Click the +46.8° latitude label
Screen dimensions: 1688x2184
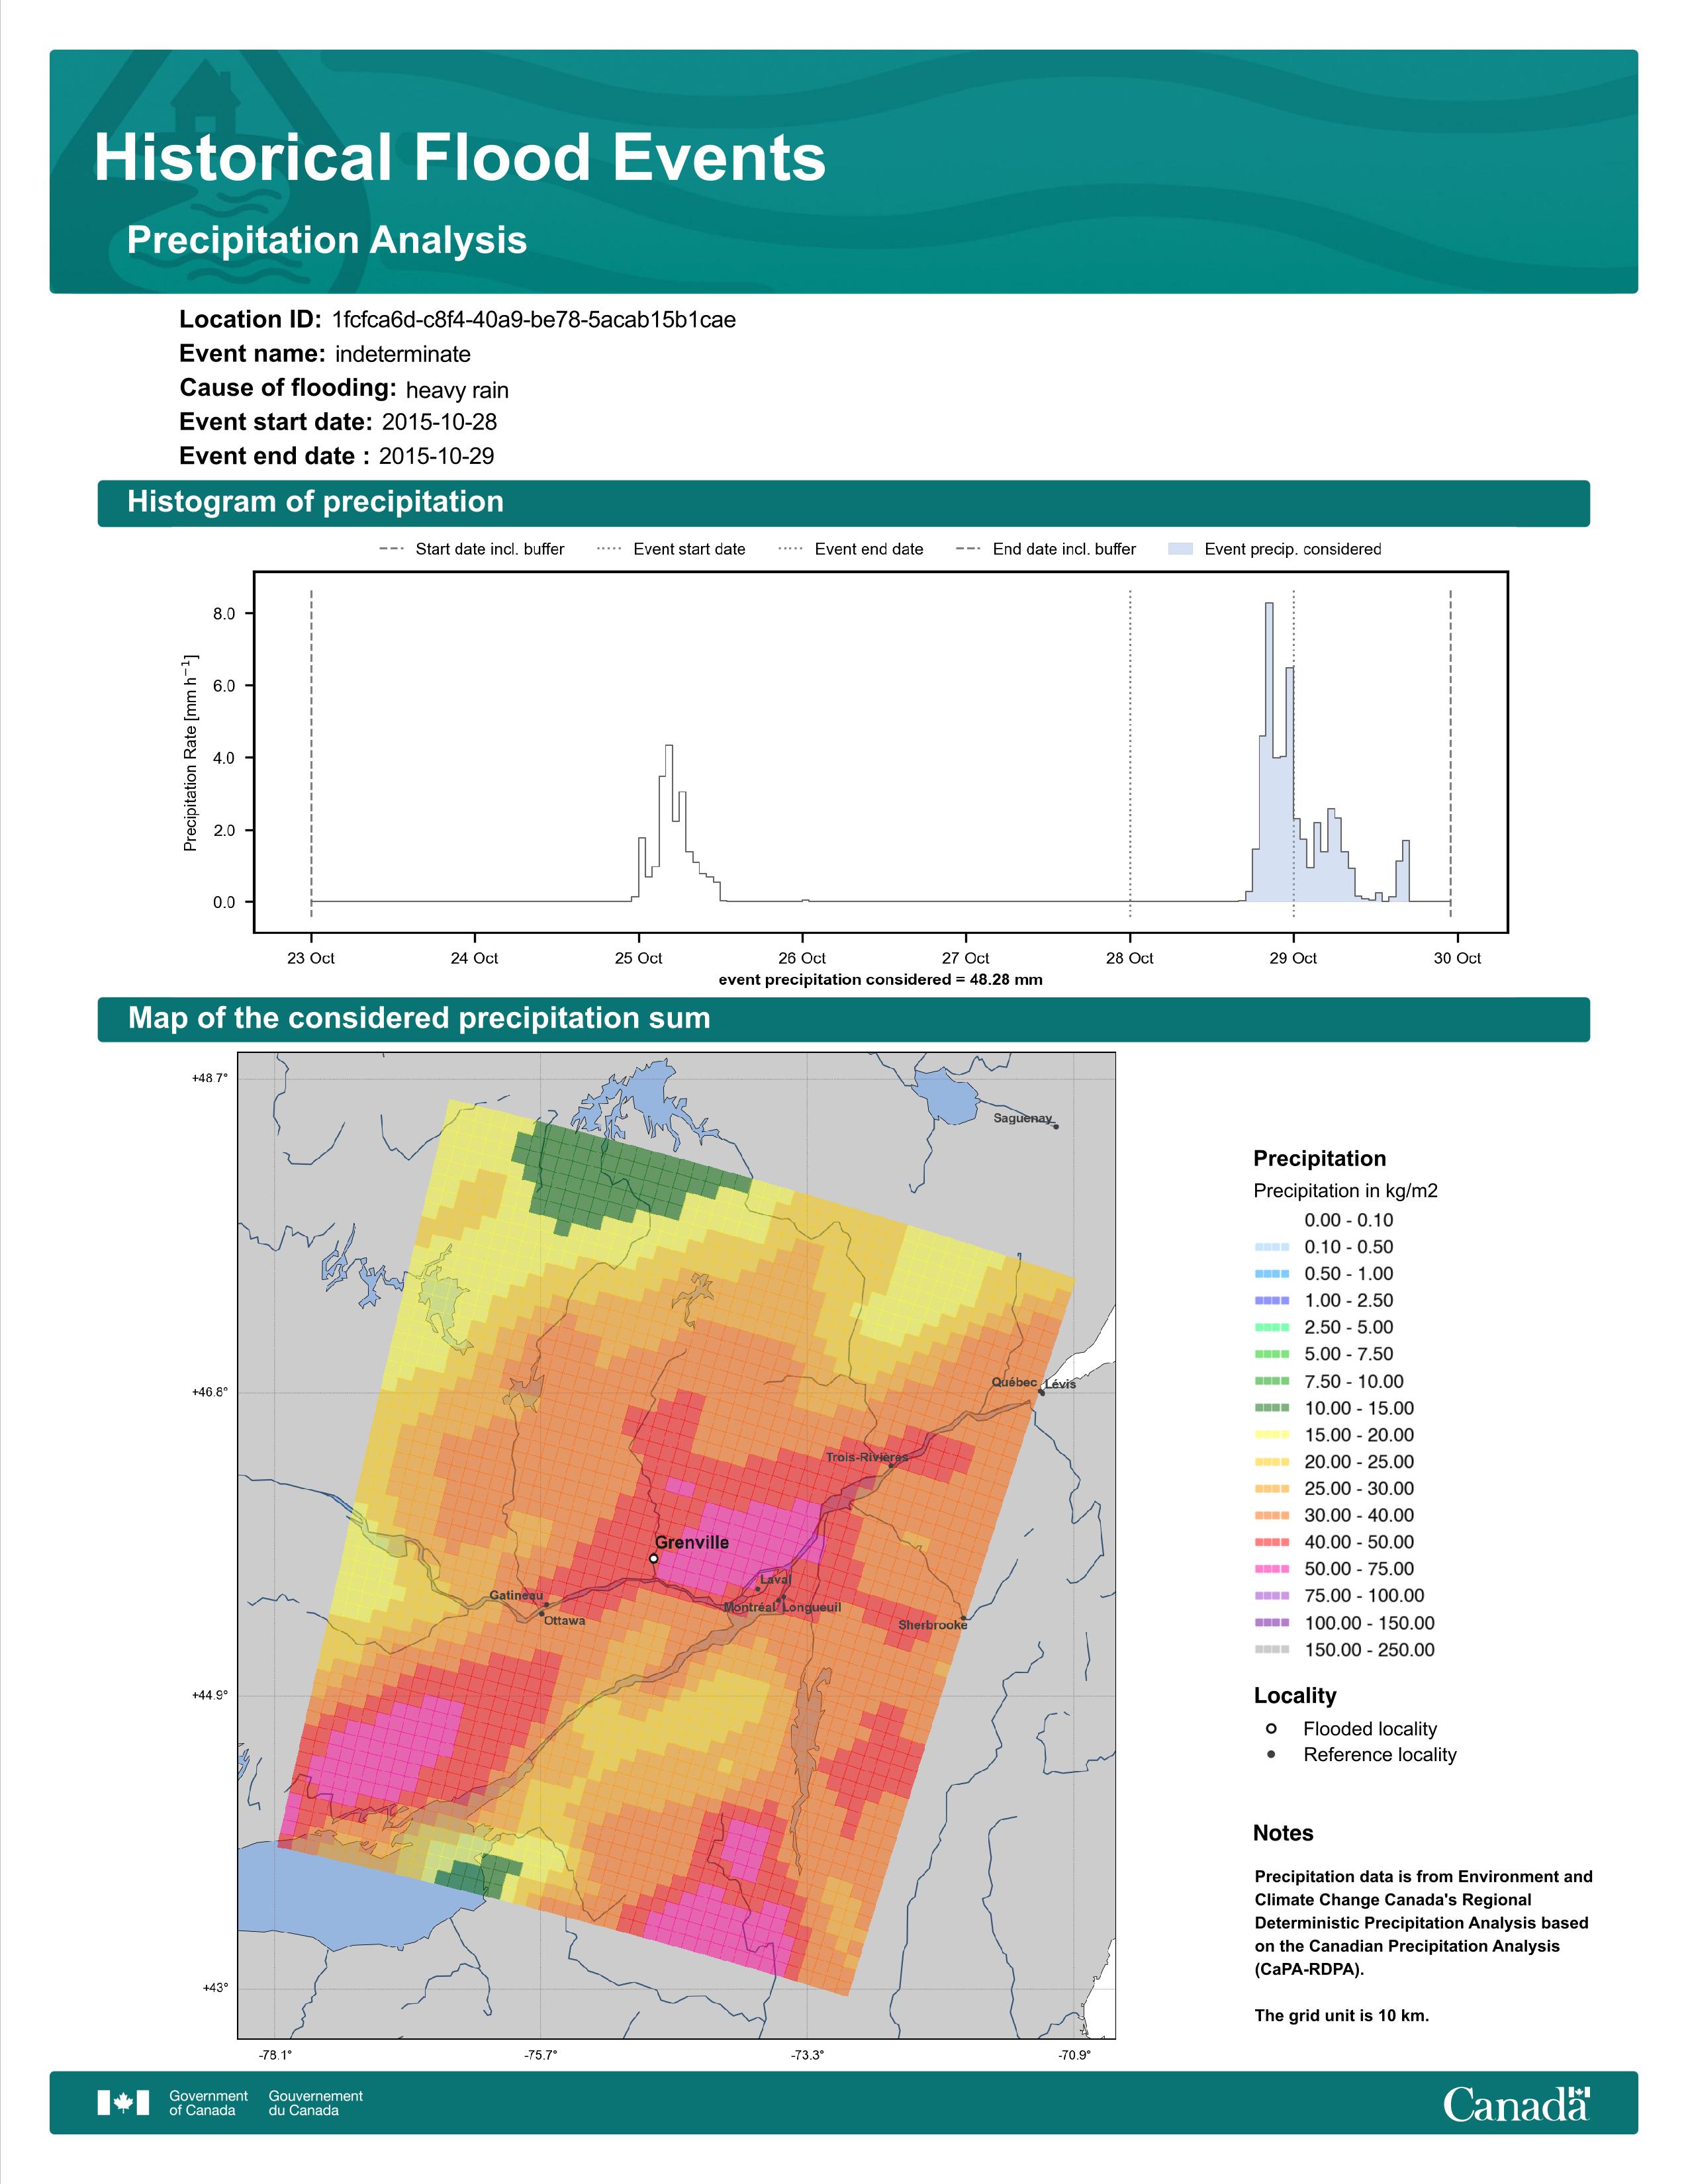[210, 1392]
